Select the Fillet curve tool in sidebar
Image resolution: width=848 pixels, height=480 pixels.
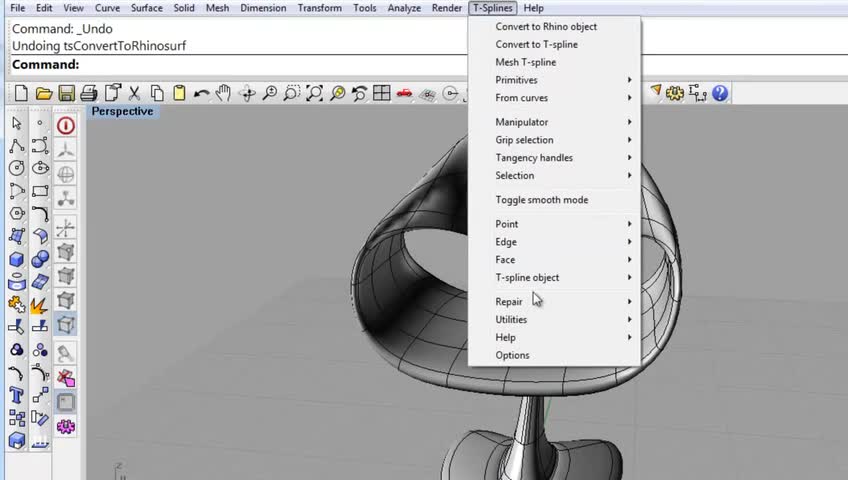tap(39, 214)
